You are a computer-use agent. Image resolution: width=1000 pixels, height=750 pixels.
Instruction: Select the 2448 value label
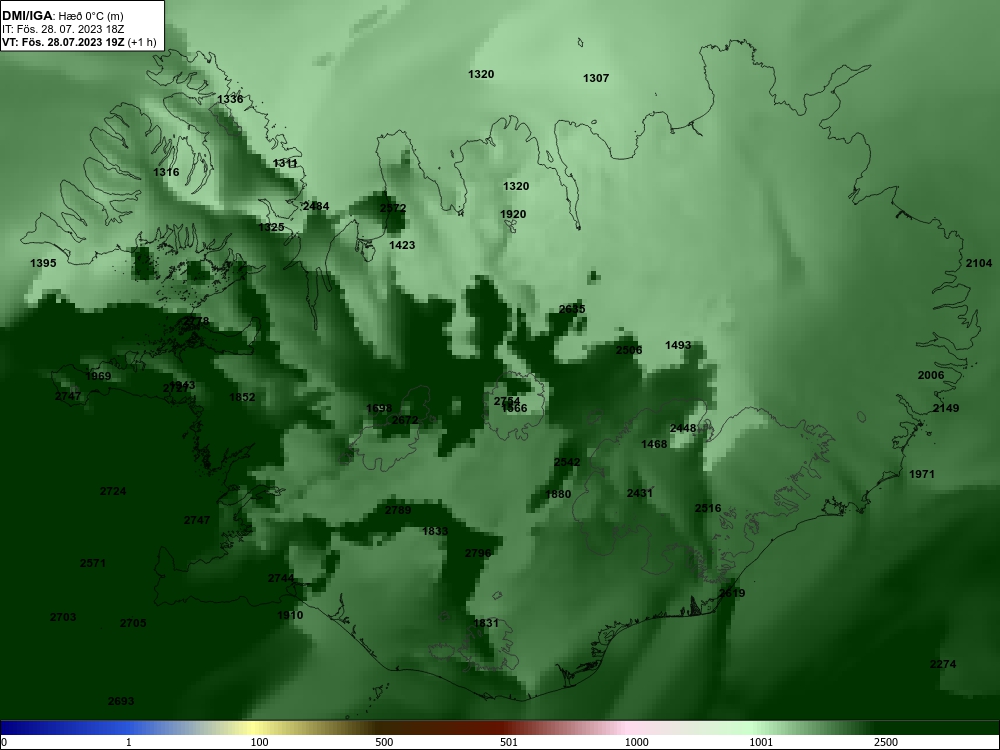(x=683, y=428)
